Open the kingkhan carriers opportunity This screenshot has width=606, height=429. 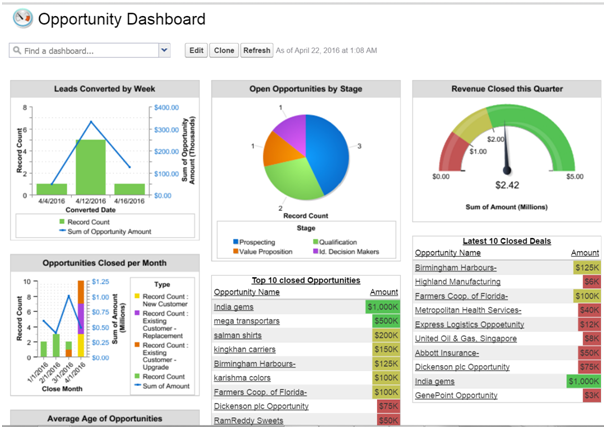tap(245, 349)
